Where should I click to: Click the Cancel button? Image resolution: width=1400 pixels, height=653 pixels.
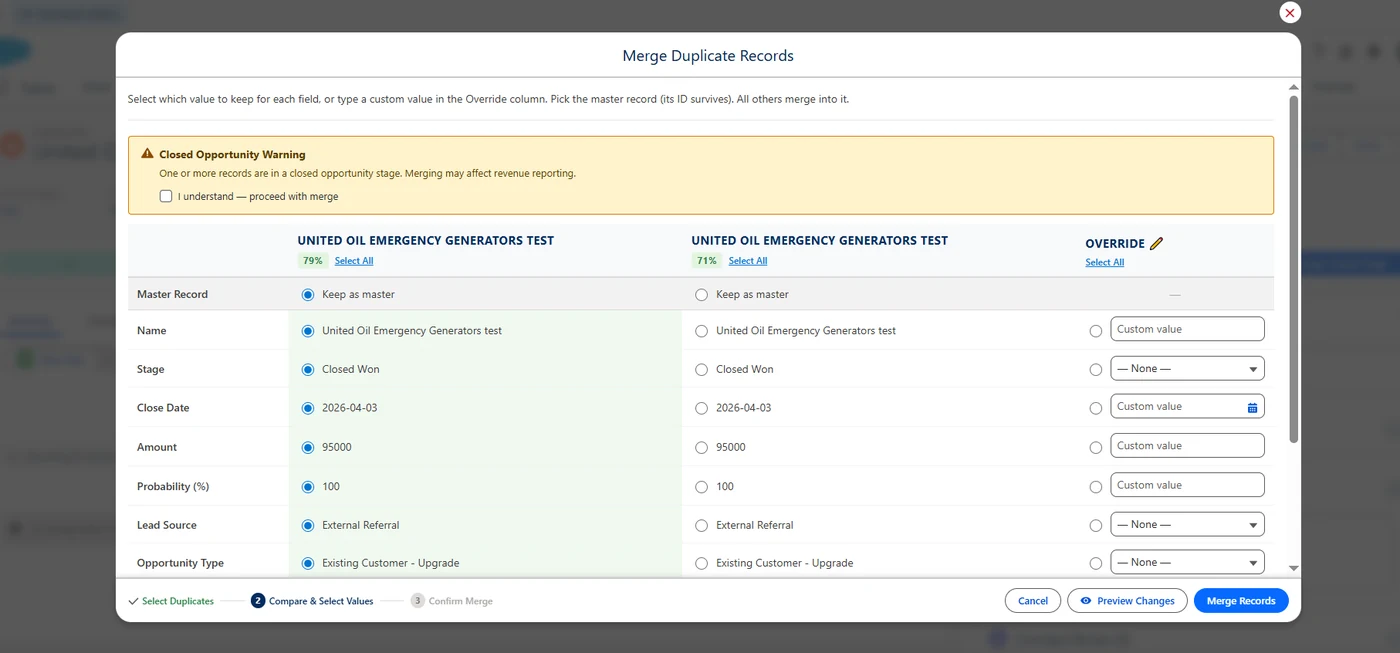tap(1033, 601)
